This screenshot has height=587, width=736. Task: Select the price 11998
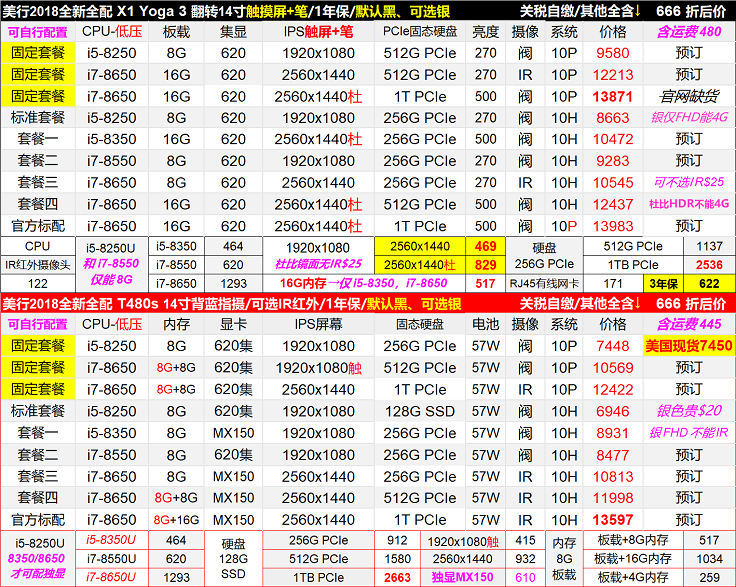pyautogui.click(x=613, y=498)
